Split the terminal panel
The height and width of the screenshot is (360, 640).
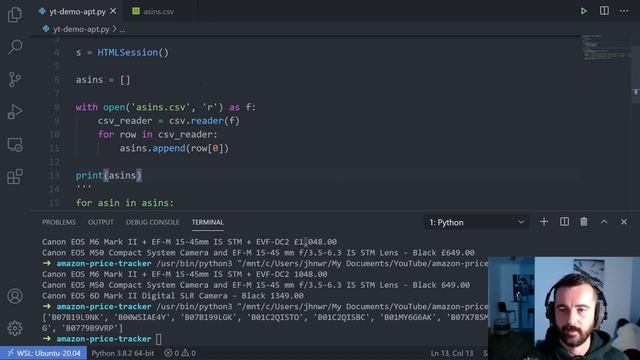(x=564, y=222)
